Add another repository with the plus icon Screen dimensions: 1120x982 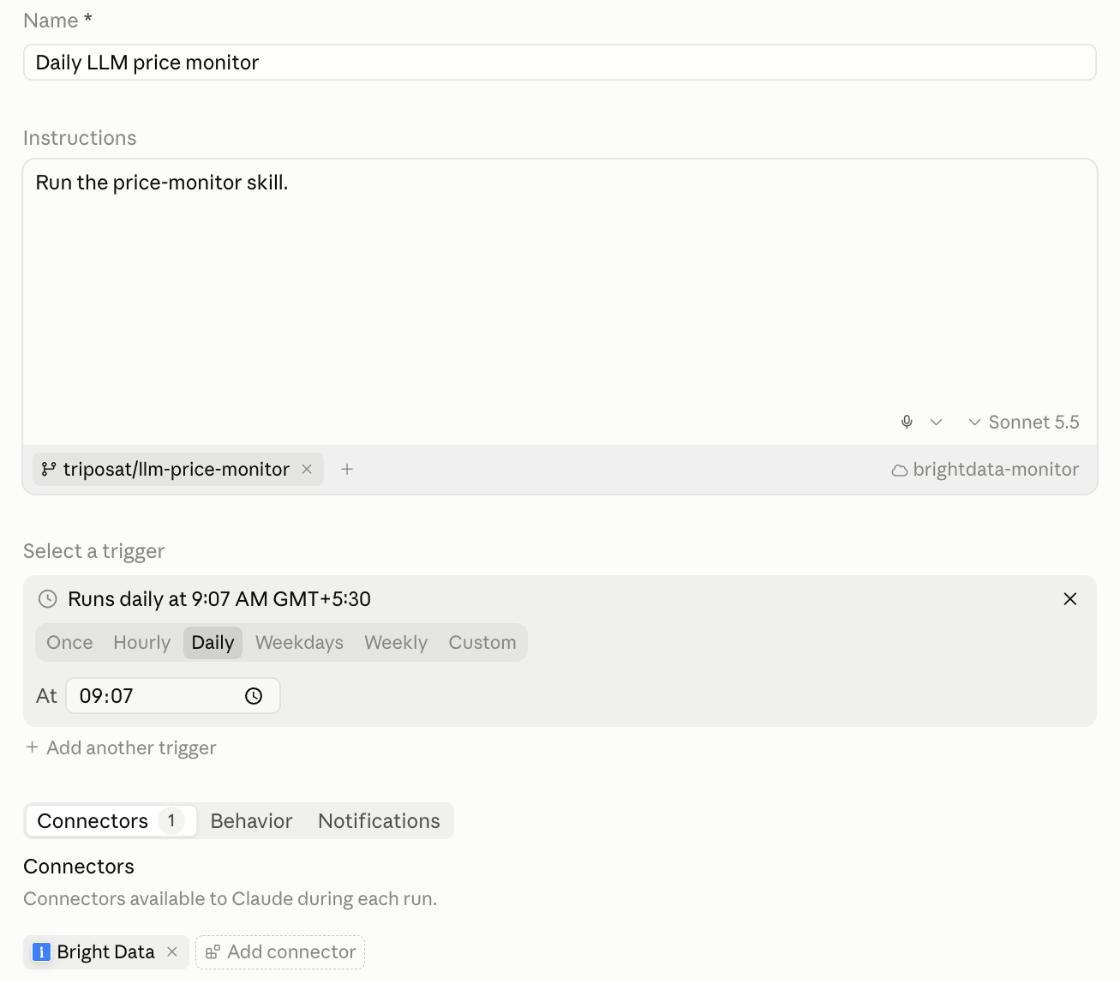pyautogui.click(x=346, y=469)
